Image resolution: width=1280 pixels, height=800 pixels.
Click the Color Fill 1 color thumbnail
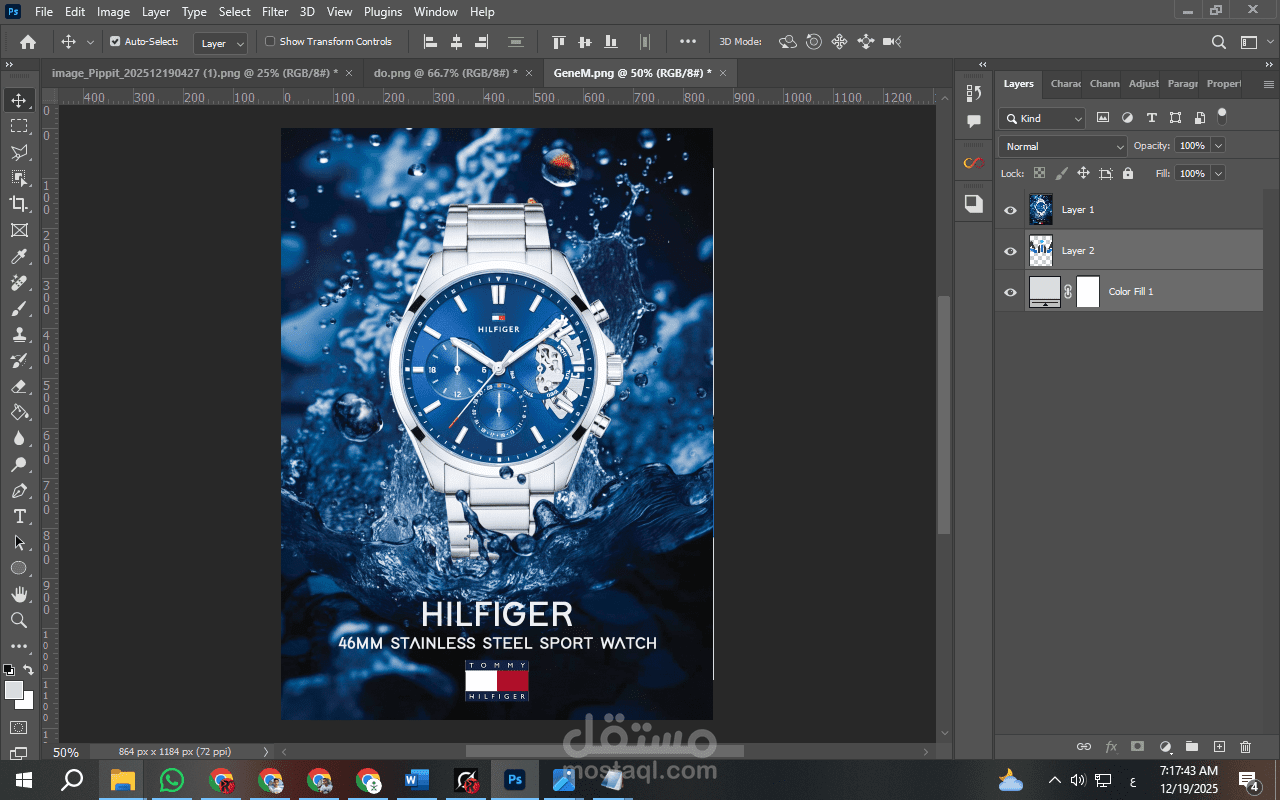click(1045, 292)
